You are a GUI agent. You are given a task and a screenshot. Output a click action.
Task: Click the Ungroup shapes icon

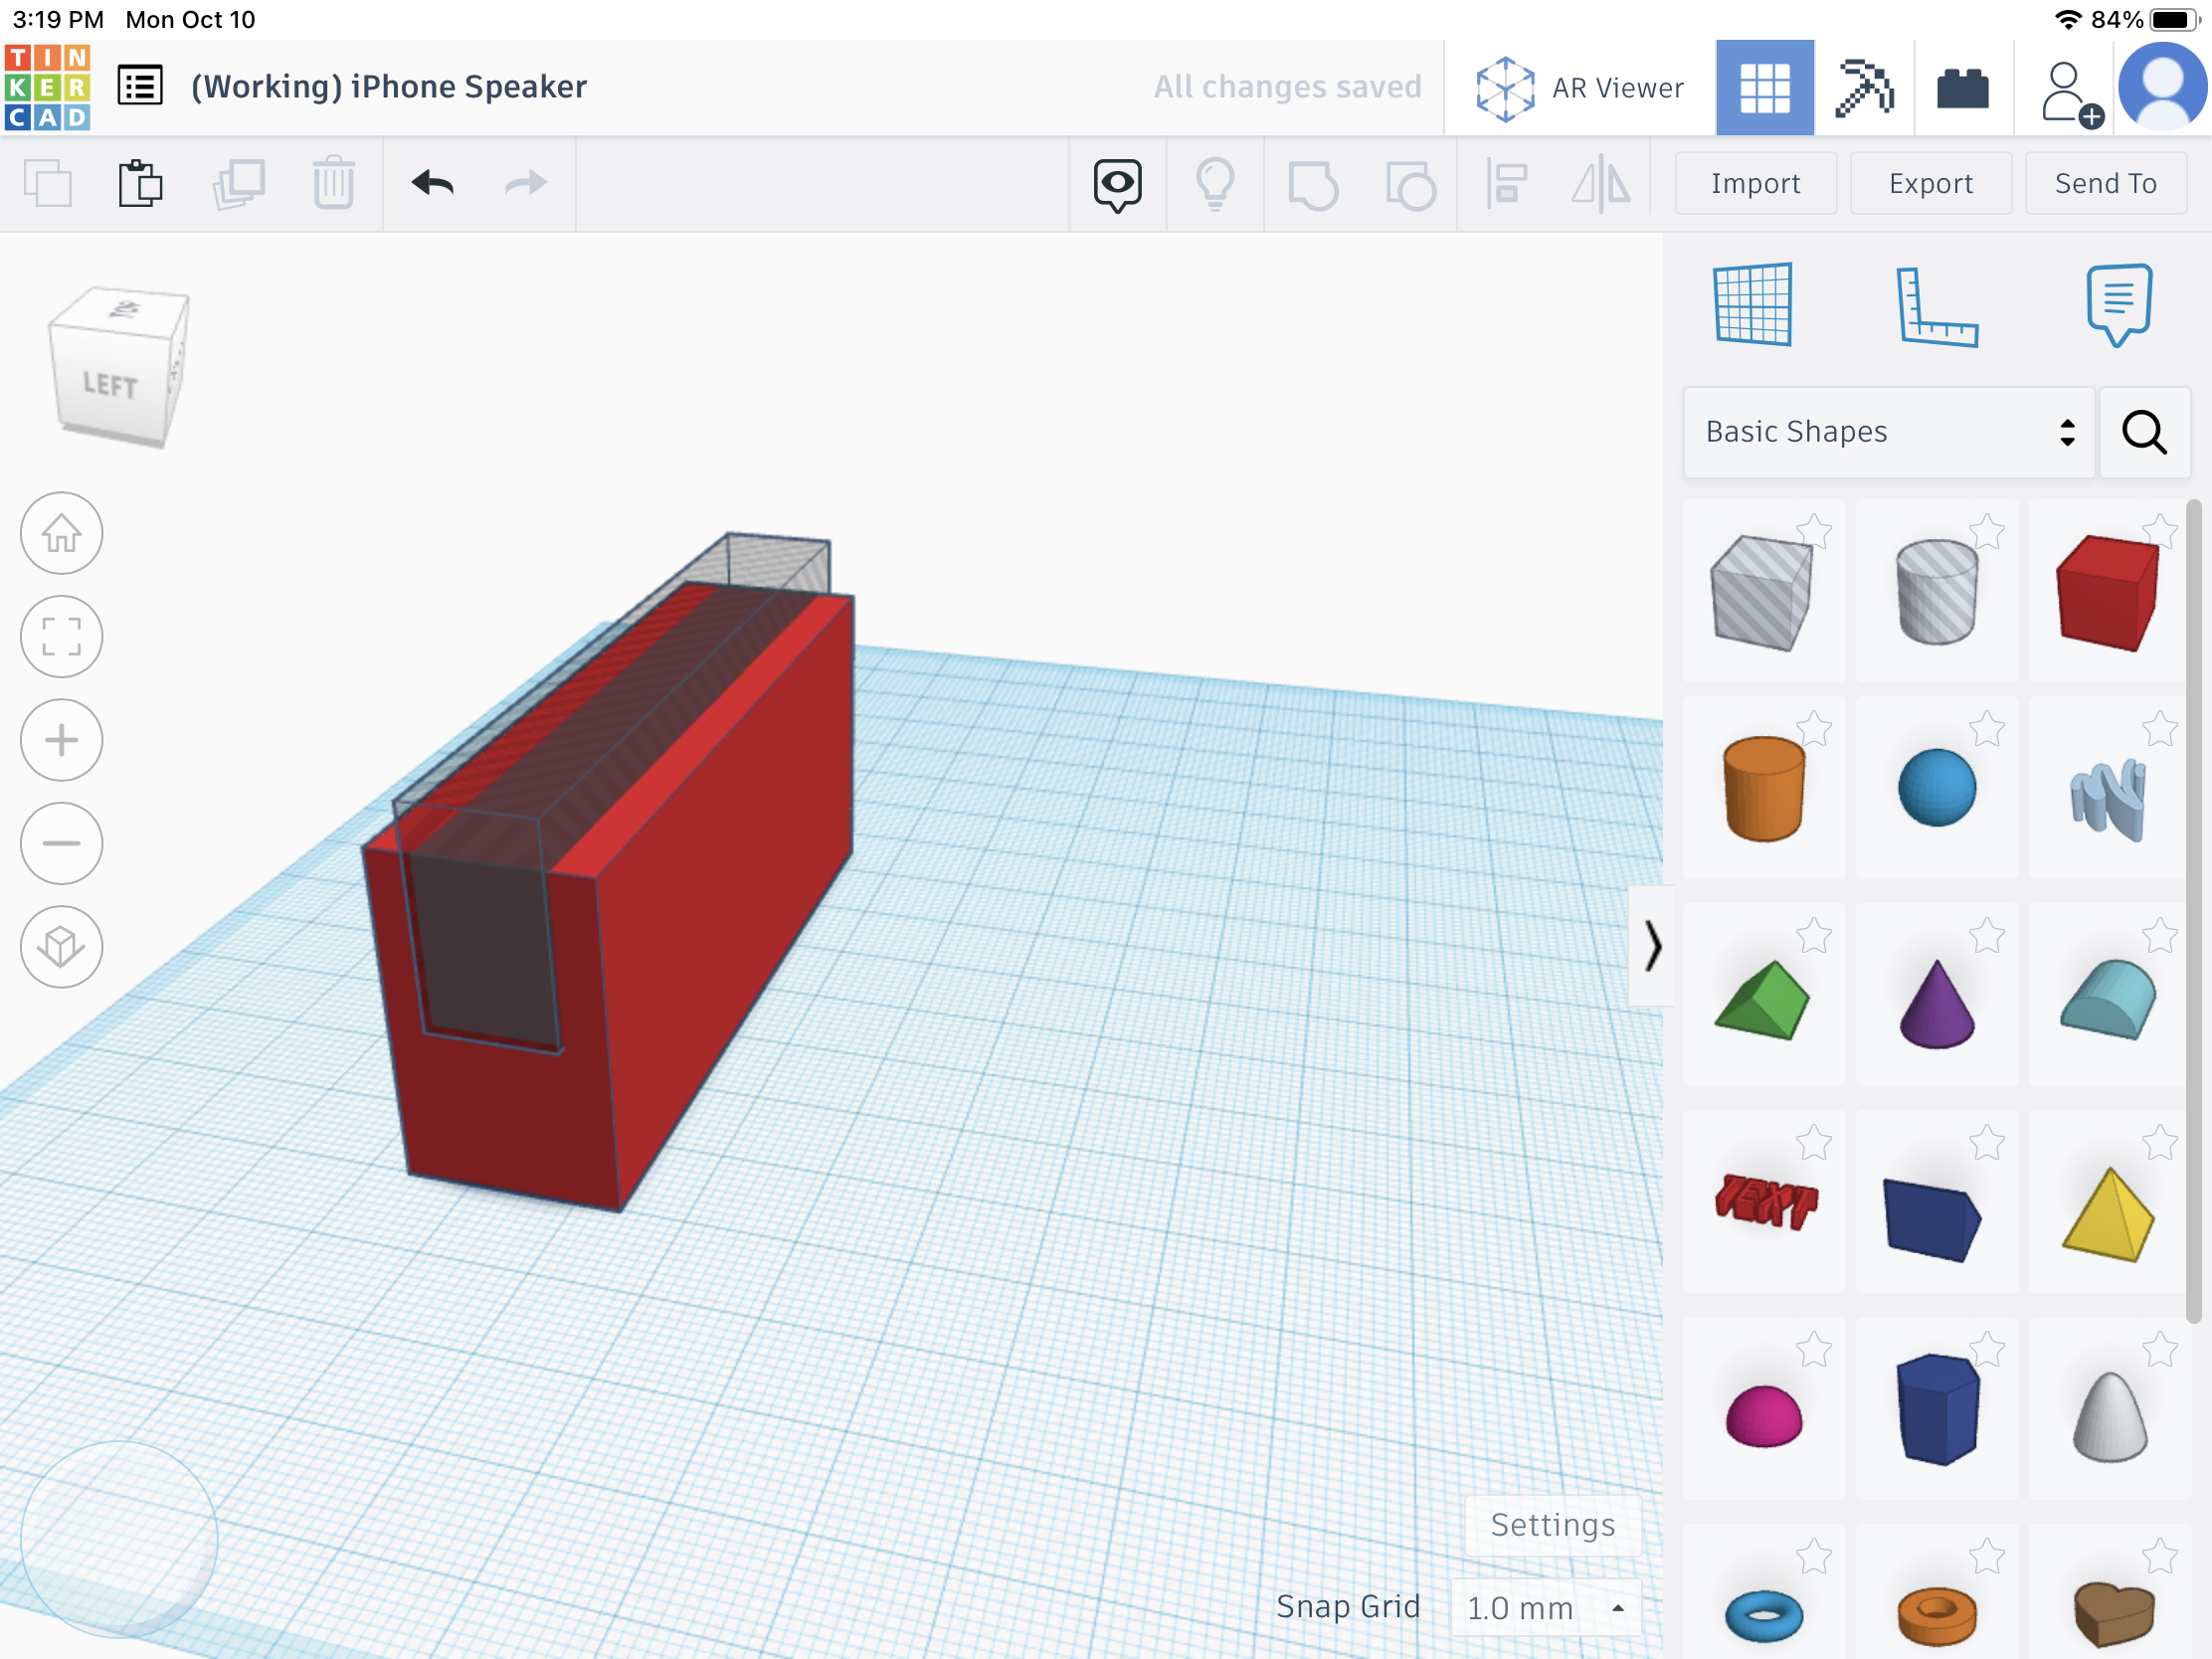(1411, 185)
